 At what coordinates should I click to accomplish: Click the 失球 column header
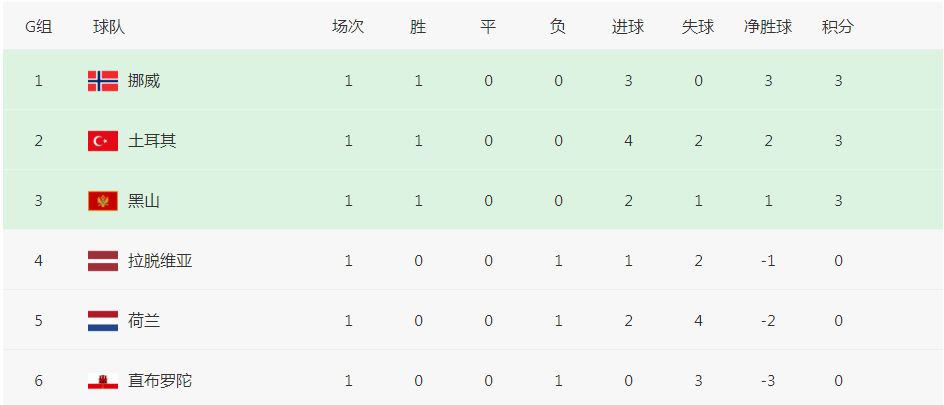pyautogui.click(x=698, y=27)
